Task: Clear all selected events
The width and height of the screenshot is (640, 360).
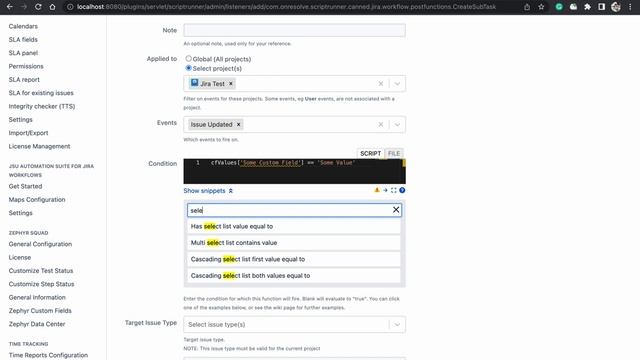Action: click(380, 124)
